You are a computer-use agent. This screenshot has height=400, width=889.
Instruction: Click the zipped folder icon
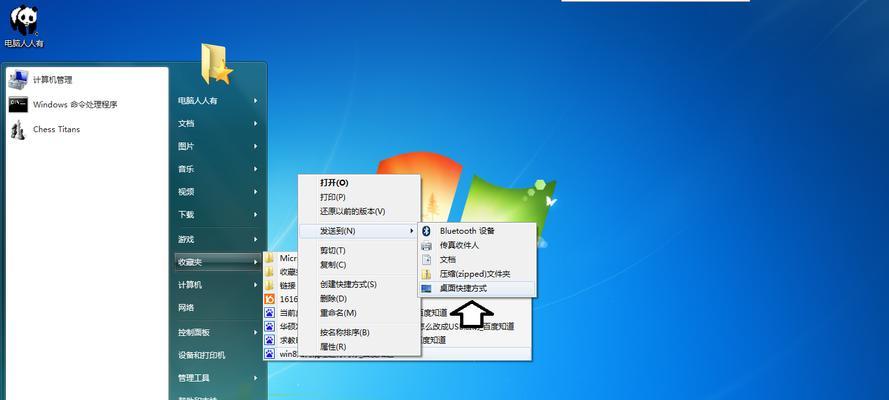pyautogui.click(x=427, y=274)
